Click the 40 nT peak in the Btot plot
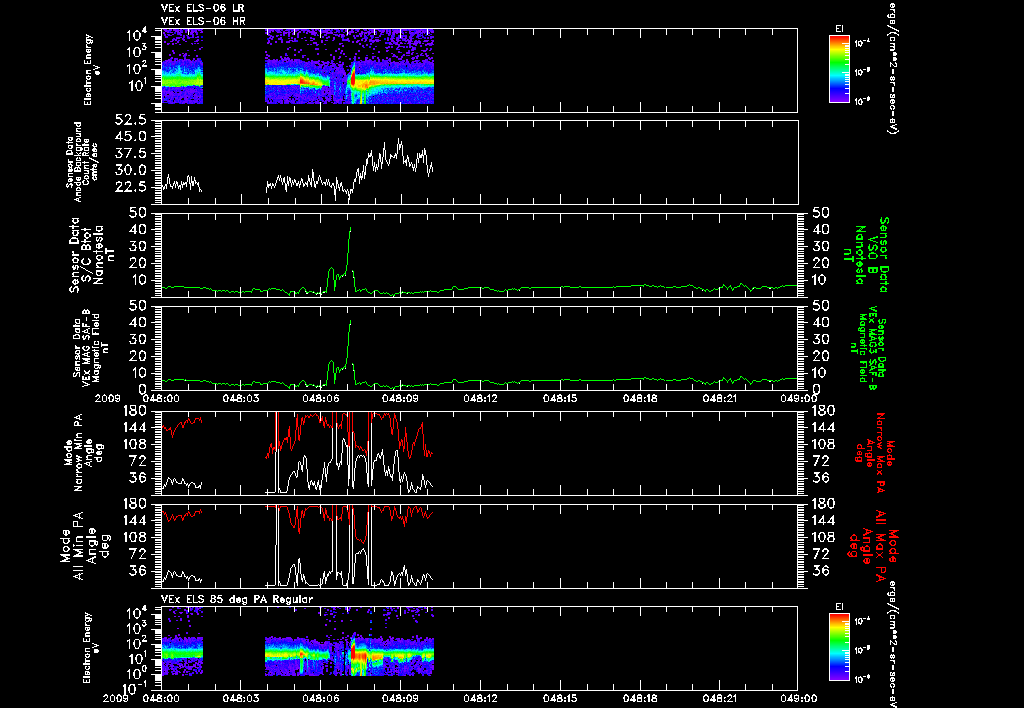Viewport: 1024px width, 708px height. point(351,229)
